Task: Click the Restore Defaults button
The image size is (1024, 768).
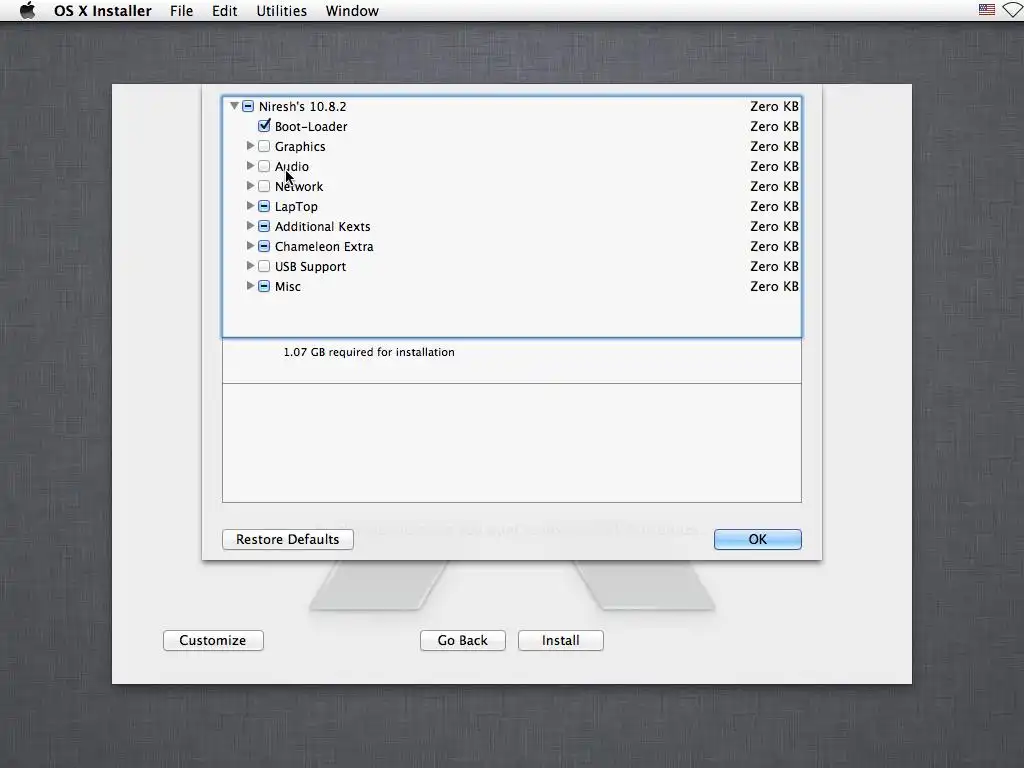Action: point(287,539)
